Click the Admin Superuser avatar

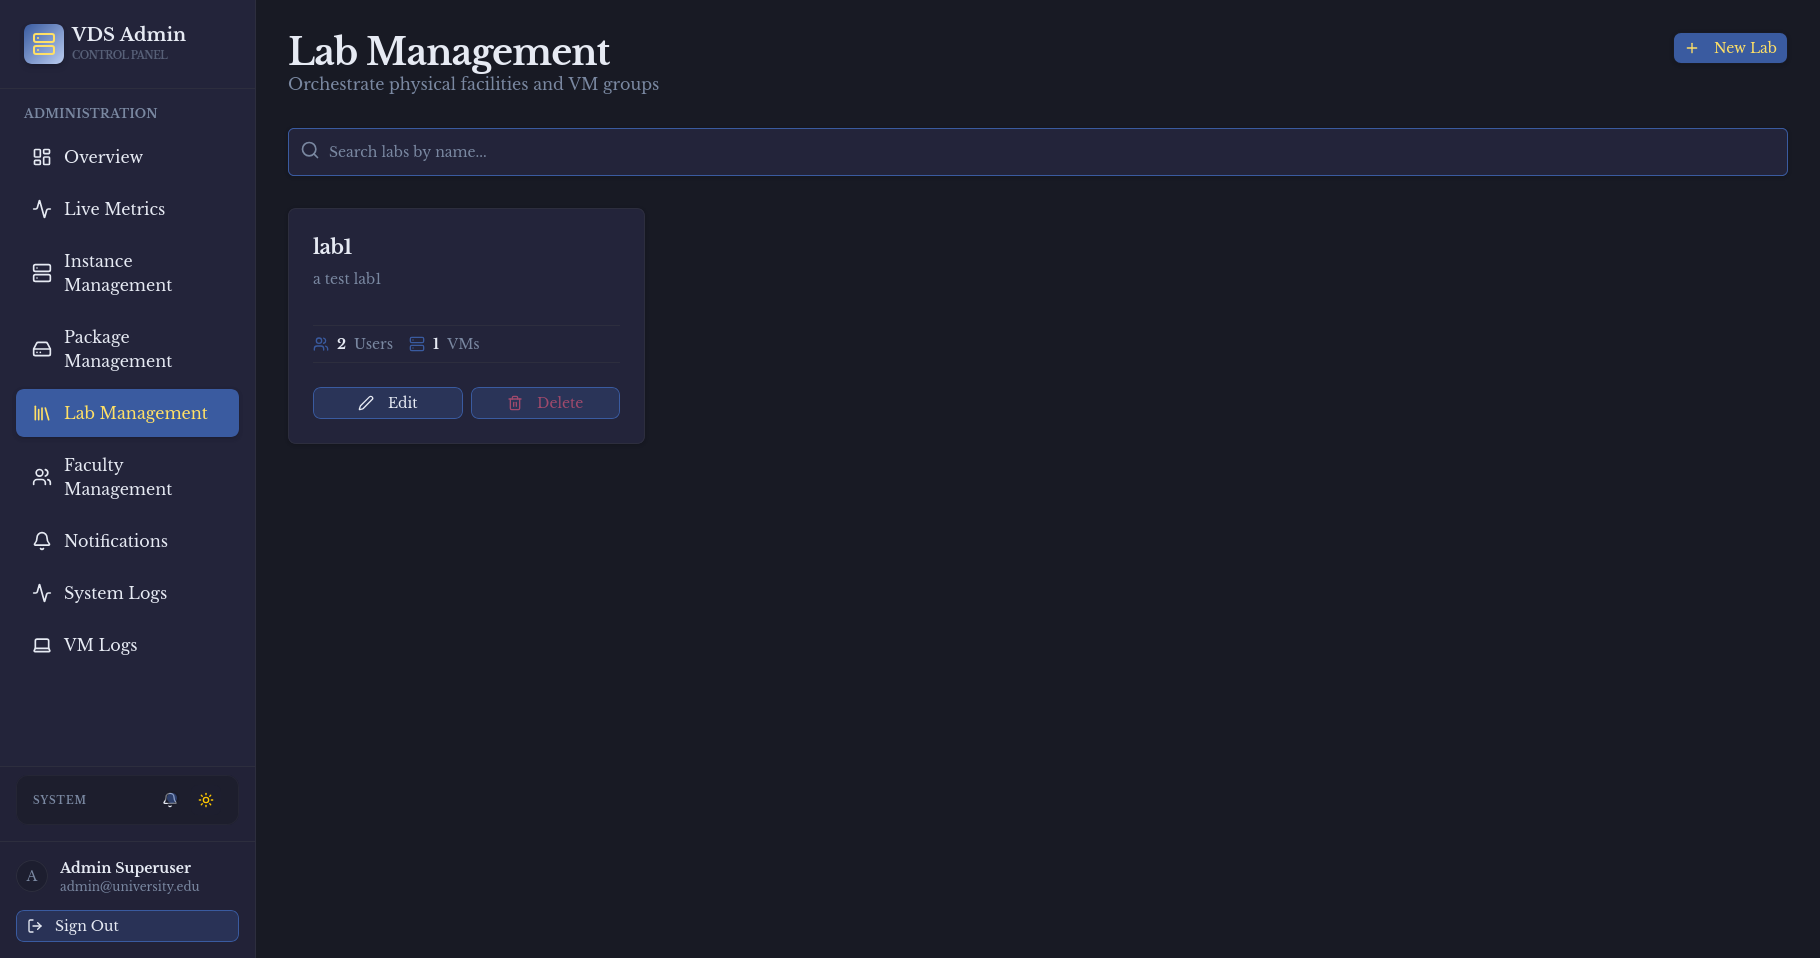click(x=32, y=876)
